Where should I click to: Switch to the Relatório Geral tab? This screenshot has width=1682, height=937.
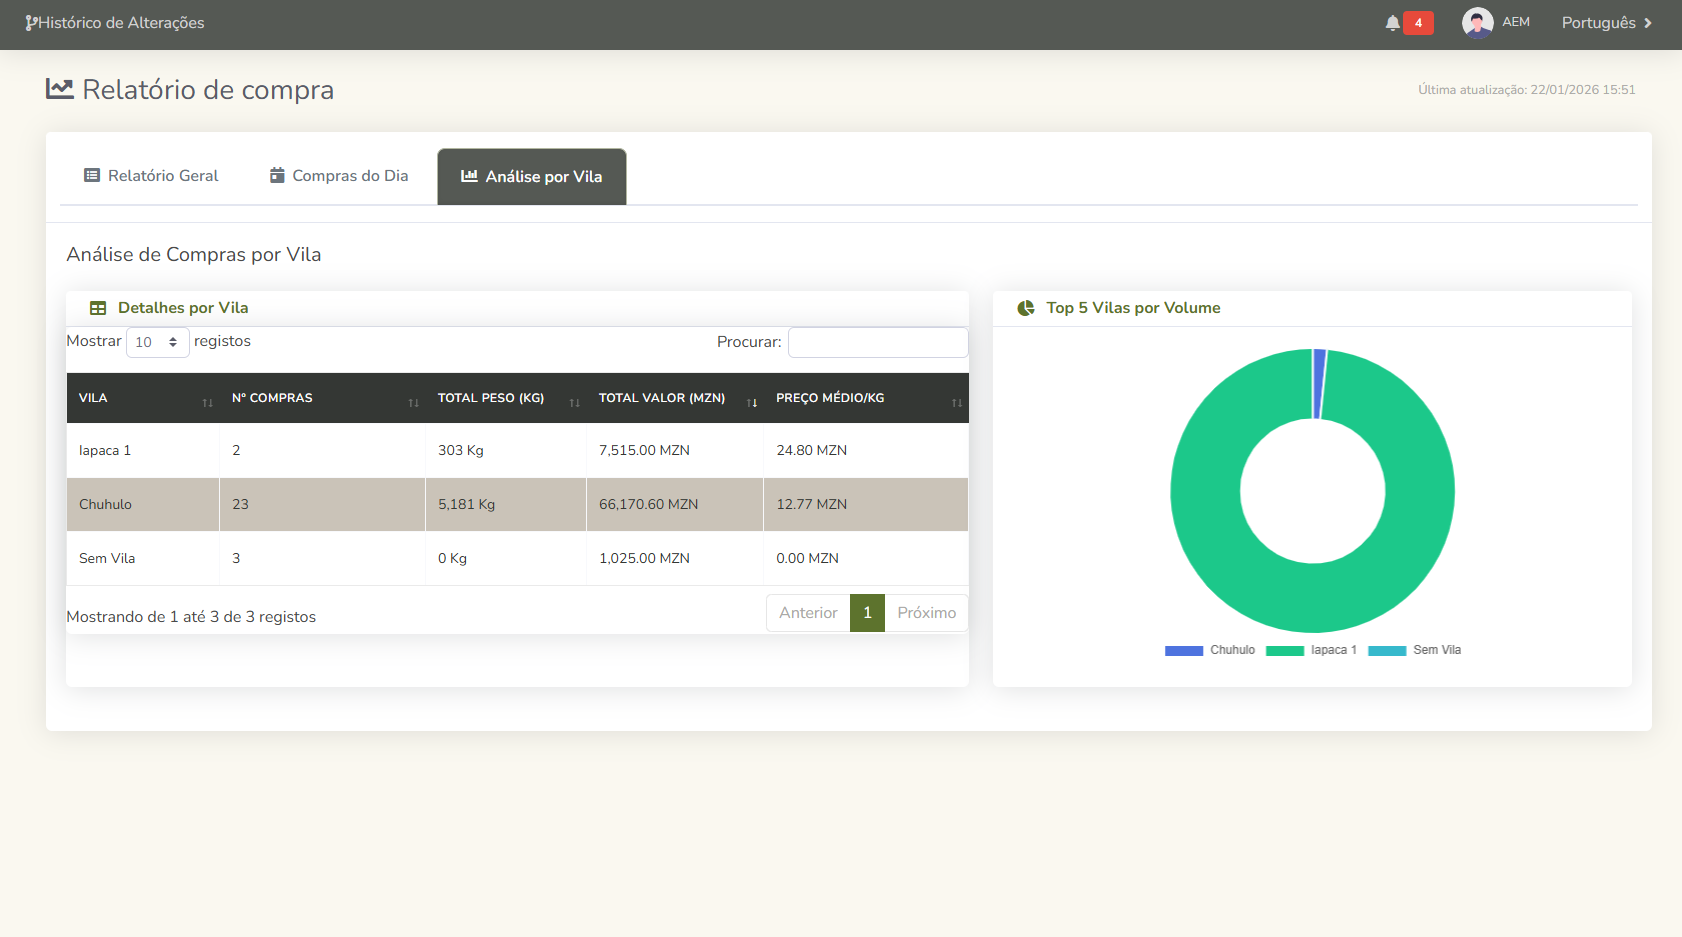point(151,176)
